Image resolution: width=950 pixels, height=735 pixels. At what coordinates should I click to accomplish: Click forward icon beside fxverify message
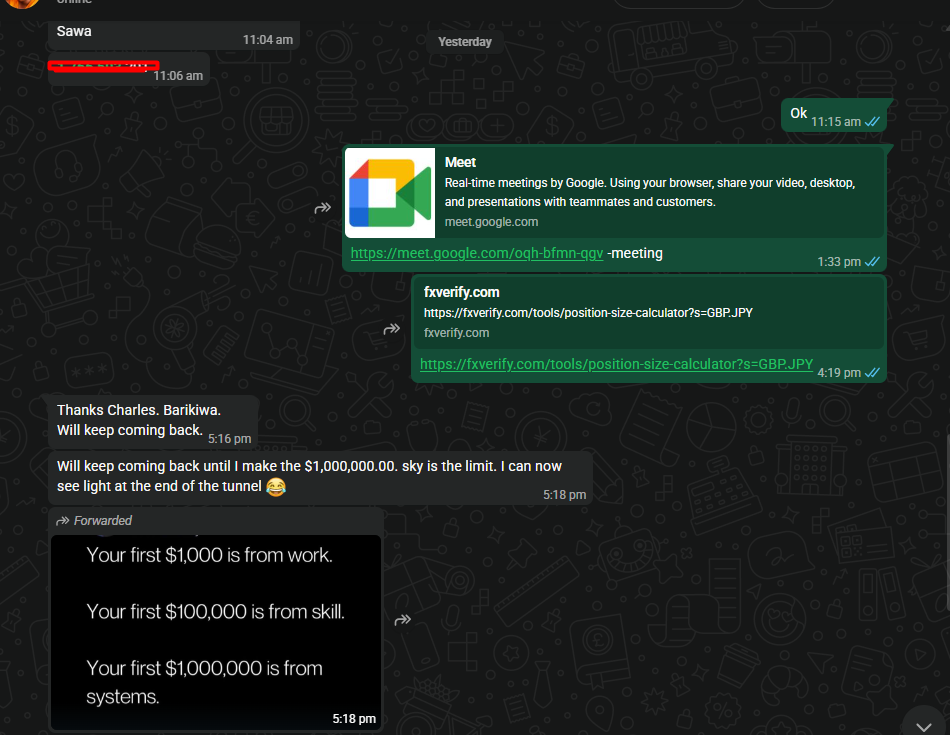tap(391, 329)
